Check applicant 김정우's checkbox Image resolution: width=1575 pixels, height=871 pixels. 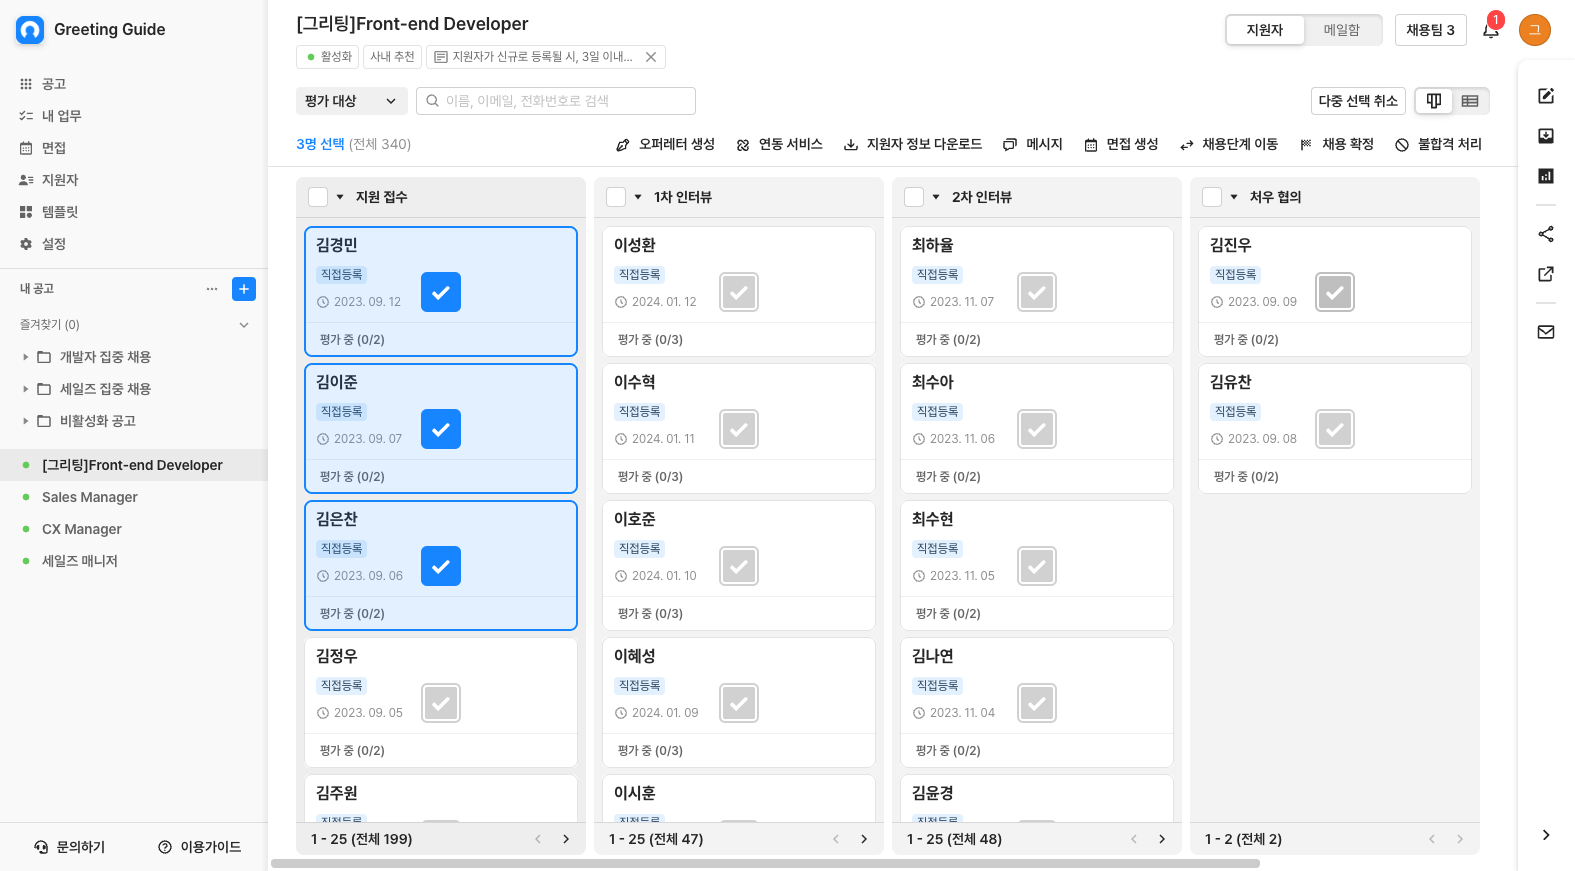(x=441, y=703)
